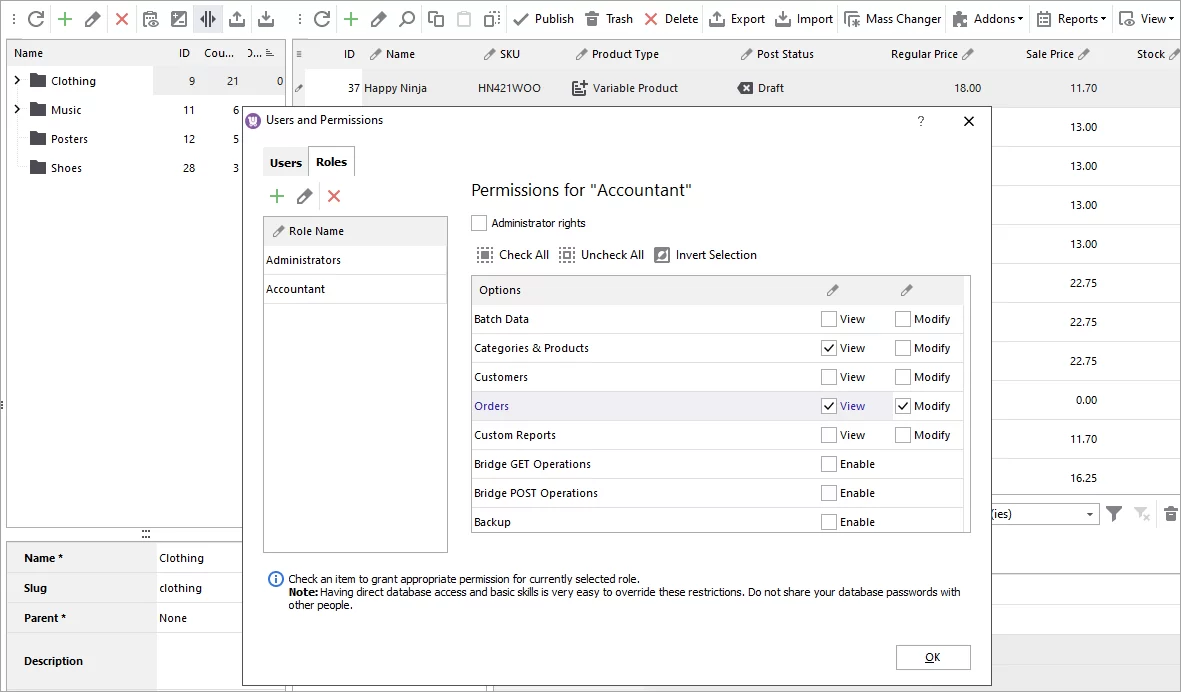Click the Invert Selection button
This screenshot has height=692, width=1181.
pos(705,254)
